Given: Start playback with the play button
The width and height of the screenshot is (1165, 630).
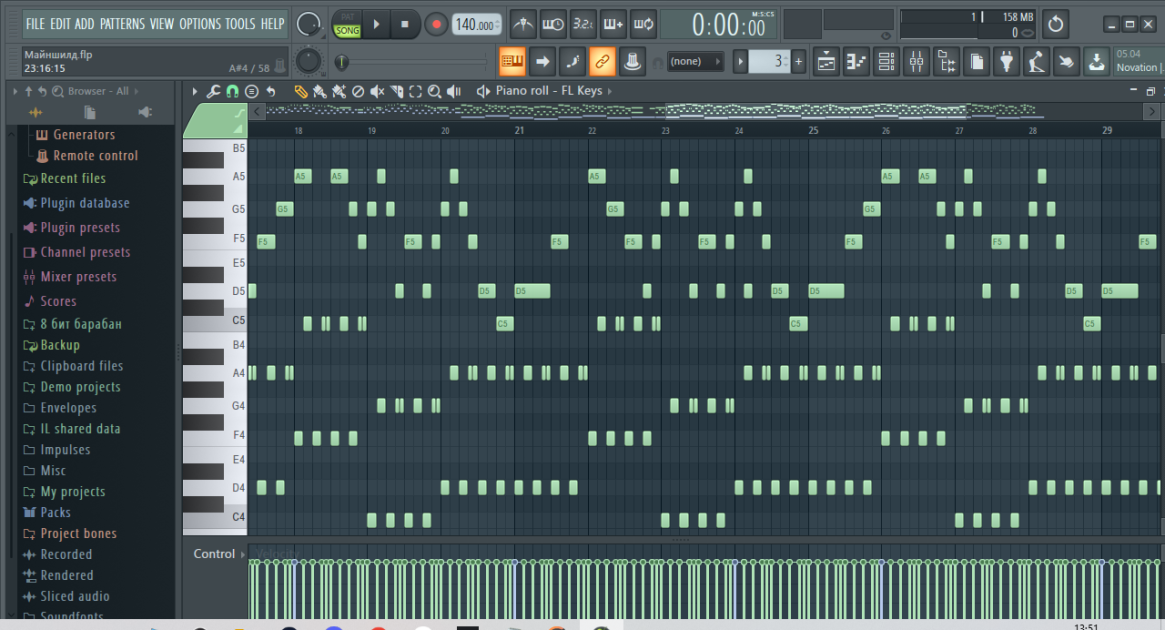Looking at the screenshot, I should tap(377, 25).
